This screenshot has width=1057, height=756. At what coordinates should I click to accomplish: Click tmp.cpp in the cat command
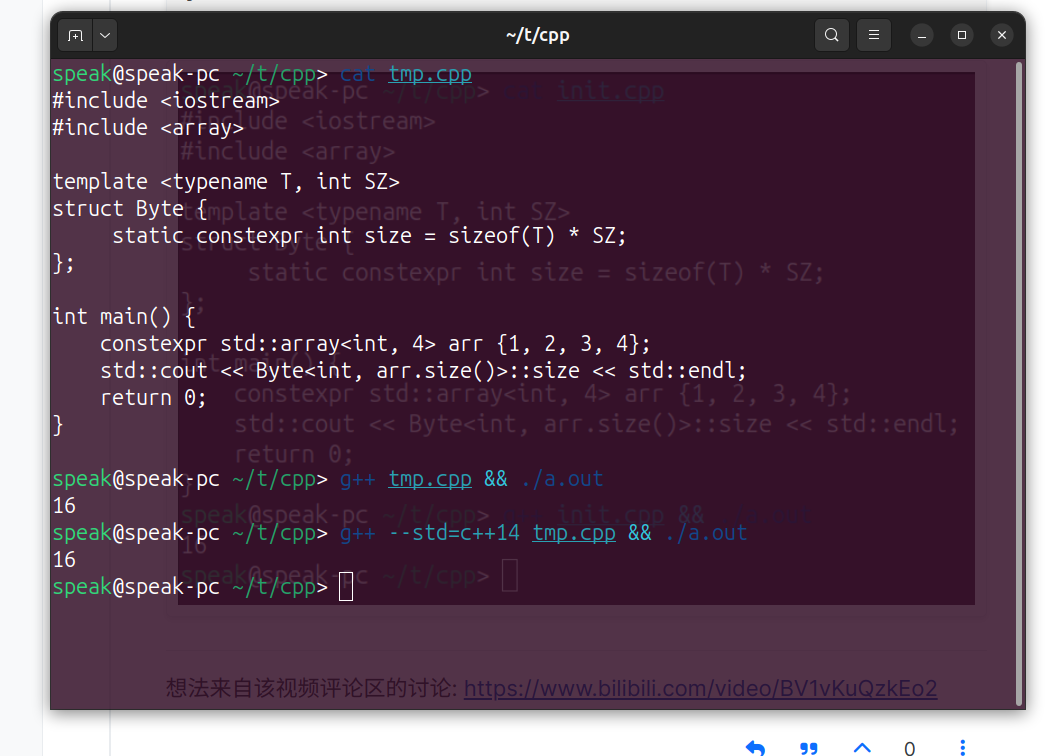tap(430, 74)
